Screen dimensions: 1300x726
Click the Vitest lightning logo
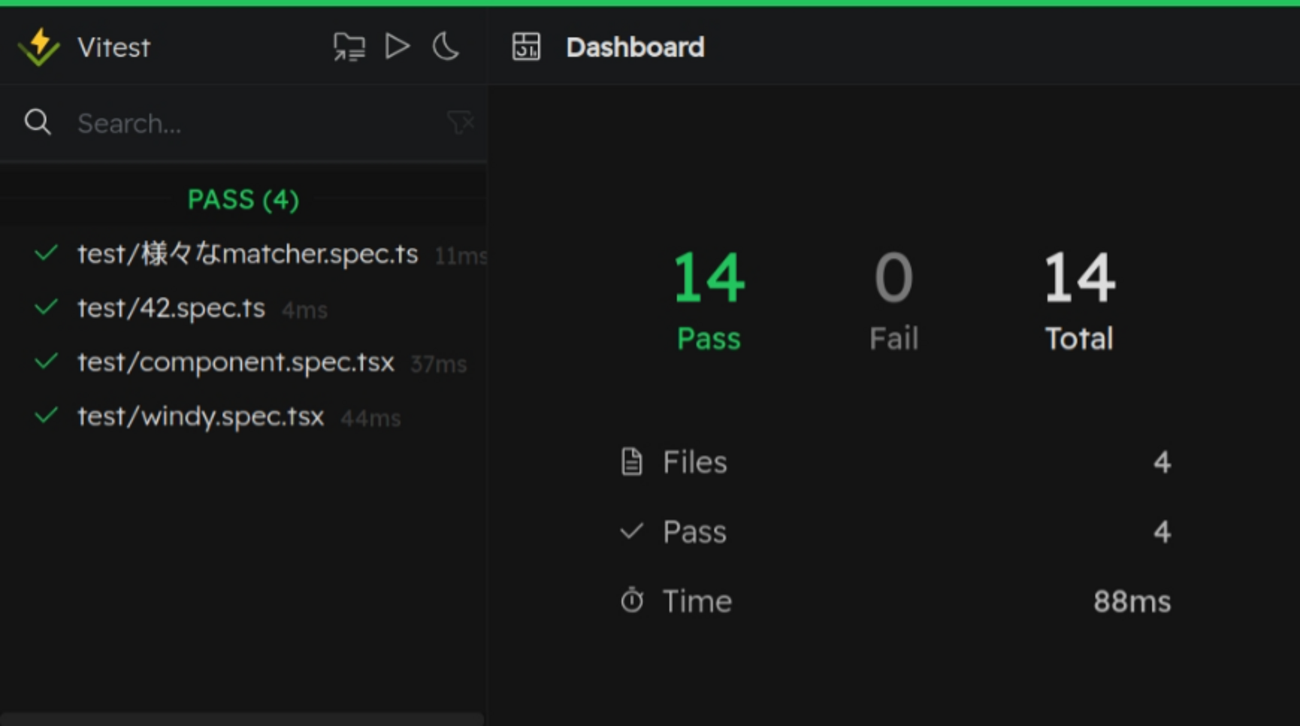click(39, 47)
